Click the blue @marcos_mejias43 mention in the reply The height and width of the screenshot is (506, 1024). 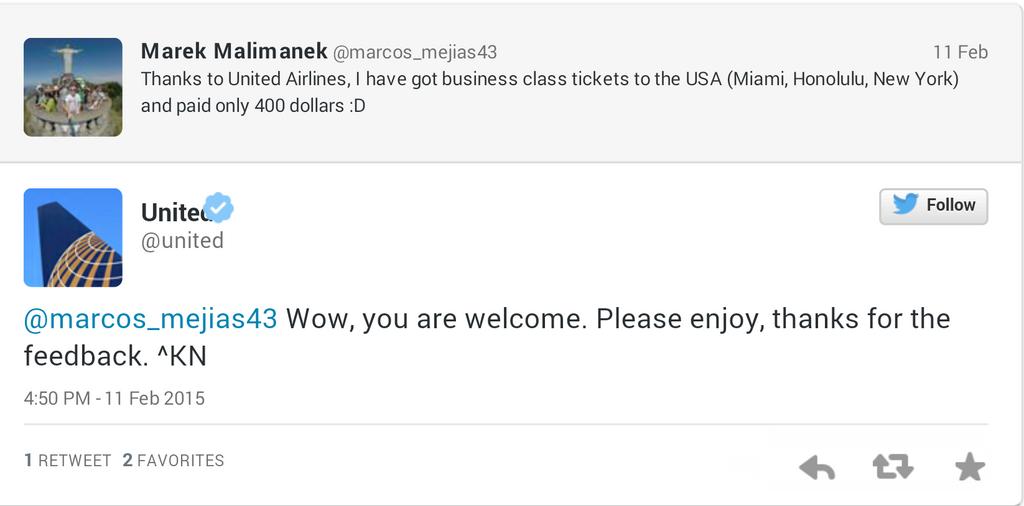coord(150,319)
